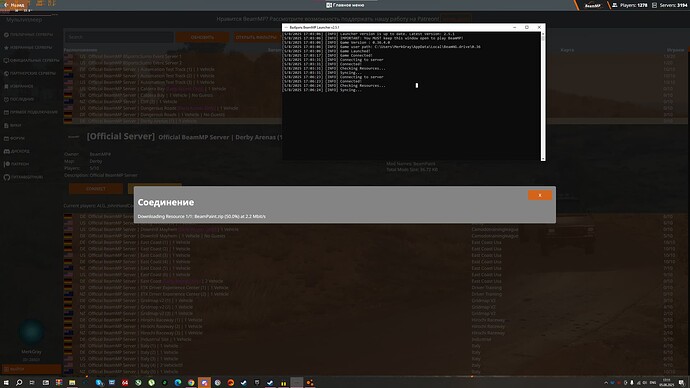
Task: Click the GitHub icon in sidebar
Action: [6, 177]
